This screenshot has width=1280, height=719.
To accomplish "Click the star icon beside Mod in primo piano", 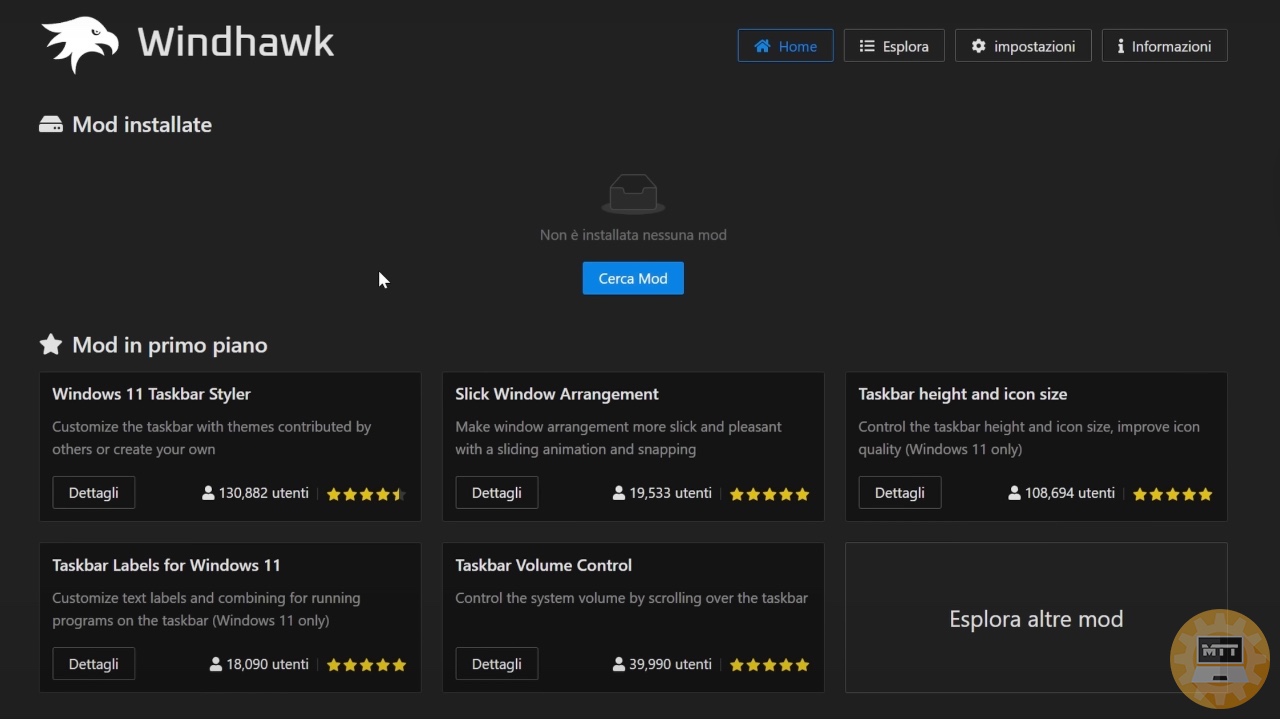I will pos(51,345).
